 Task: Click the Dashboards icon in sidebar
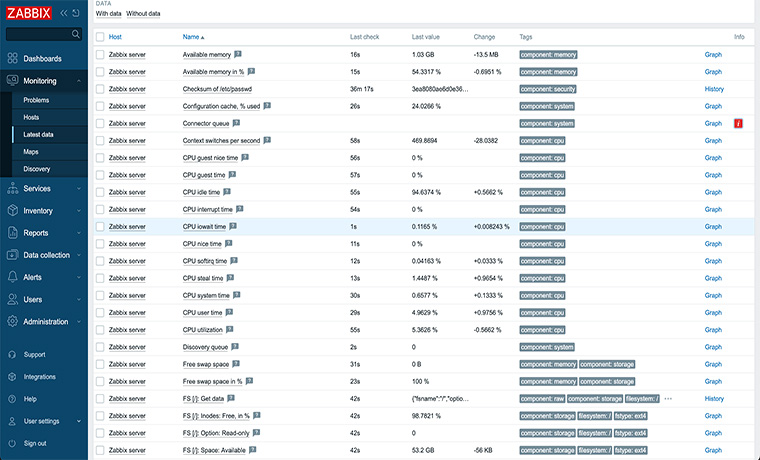pos(11,59)
